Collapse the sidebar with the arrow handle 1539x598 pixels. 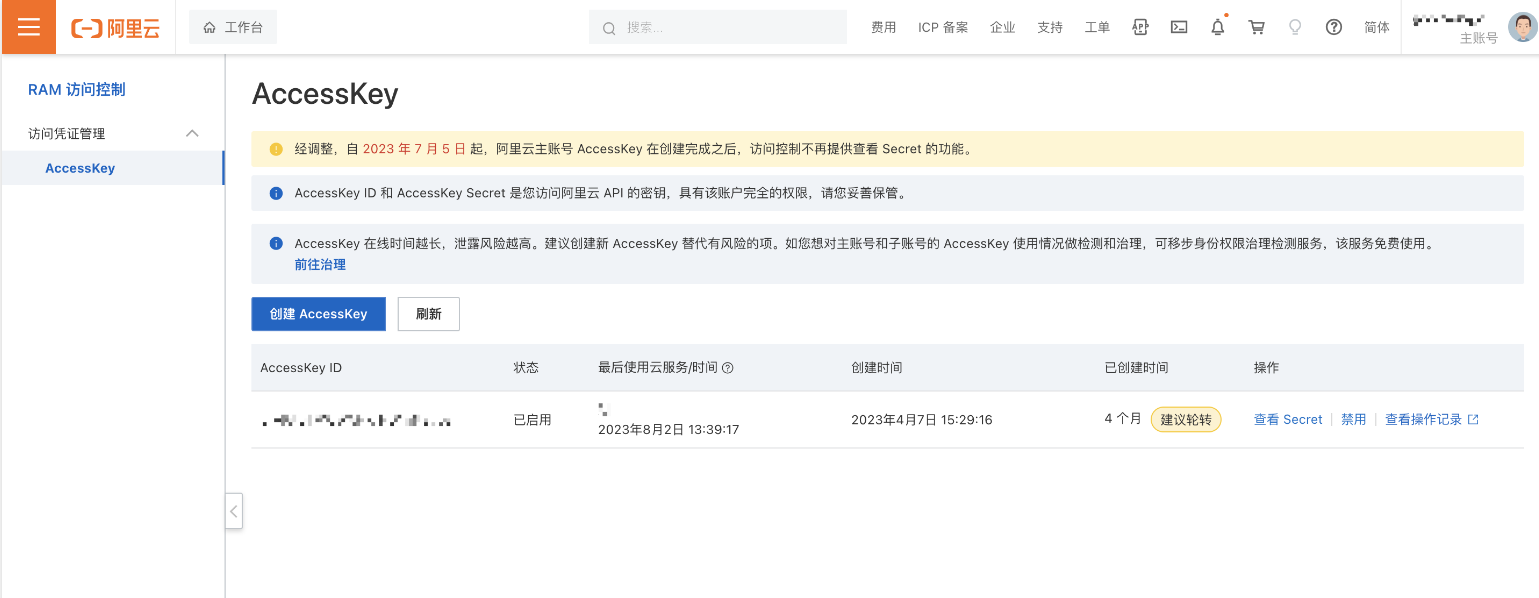[233, 511]
